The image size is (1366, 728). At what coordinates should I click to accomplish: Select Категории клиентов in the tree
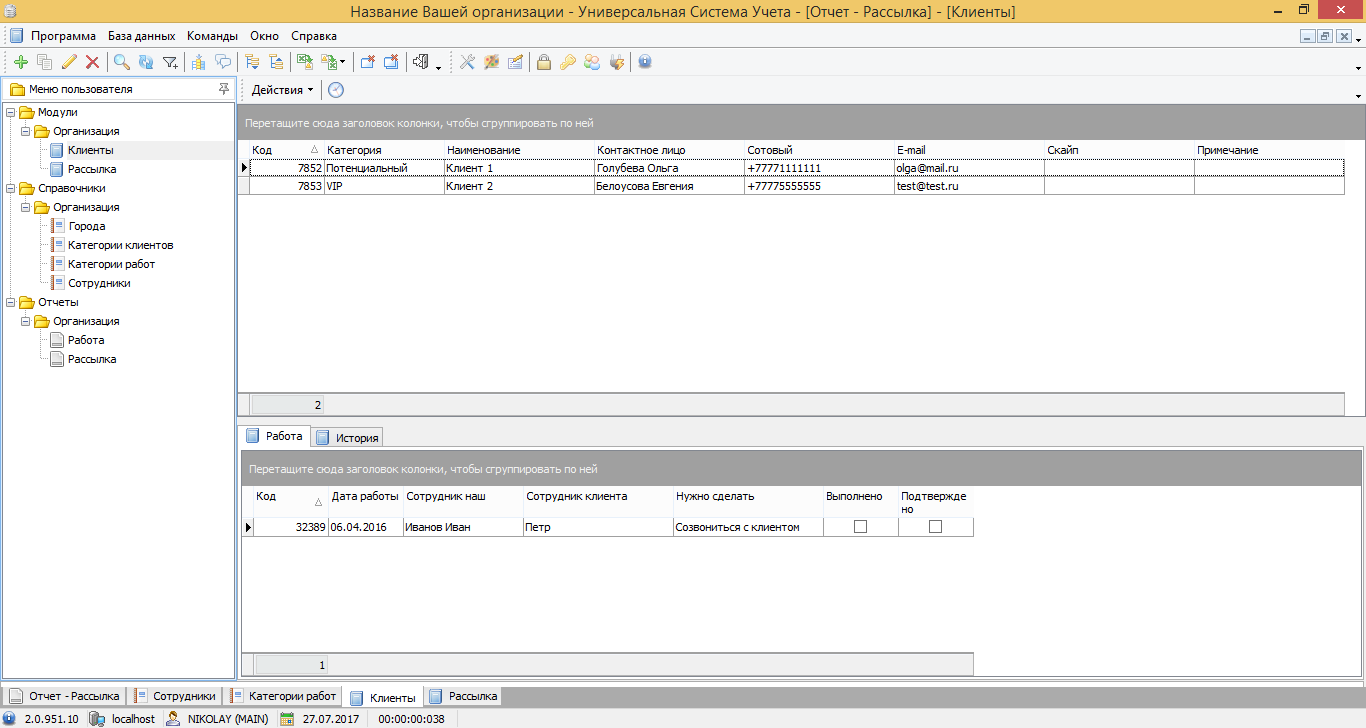121,246
